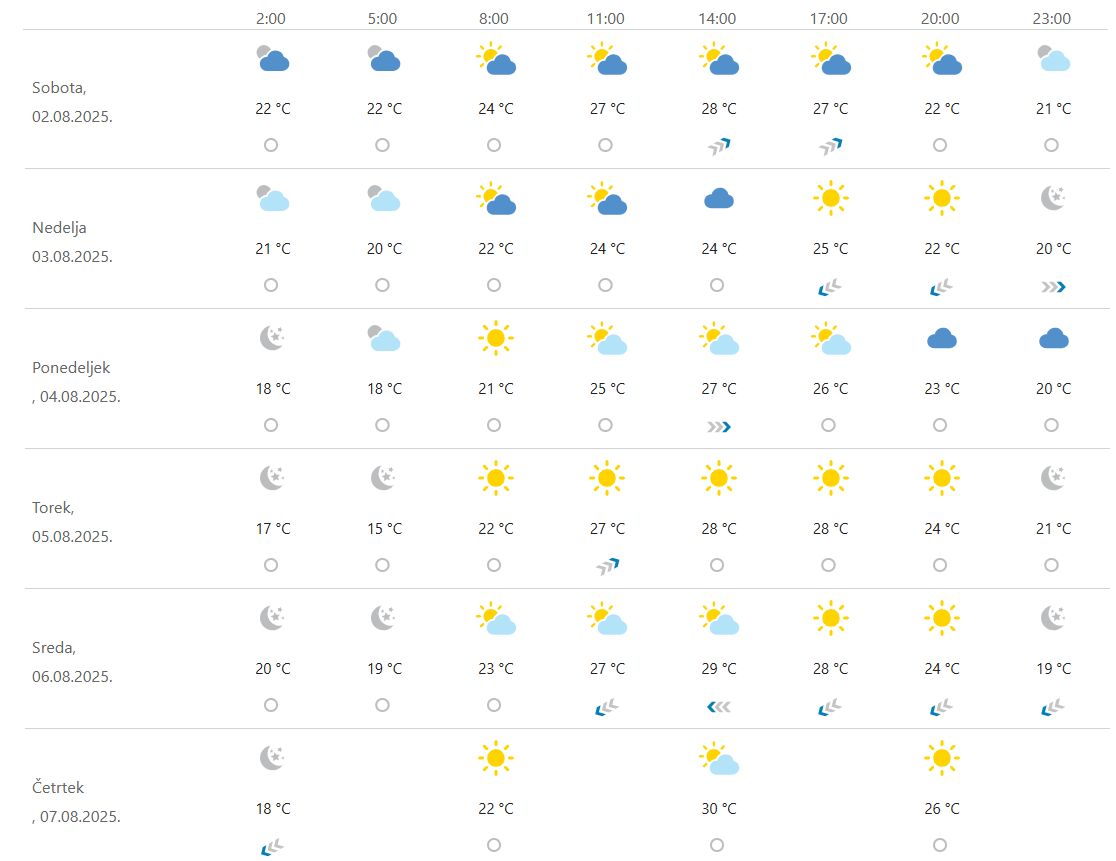Click the 30 °C temperature on Četrtek
The width and height of the screenshot is (1116, 861).
point(719,808)
